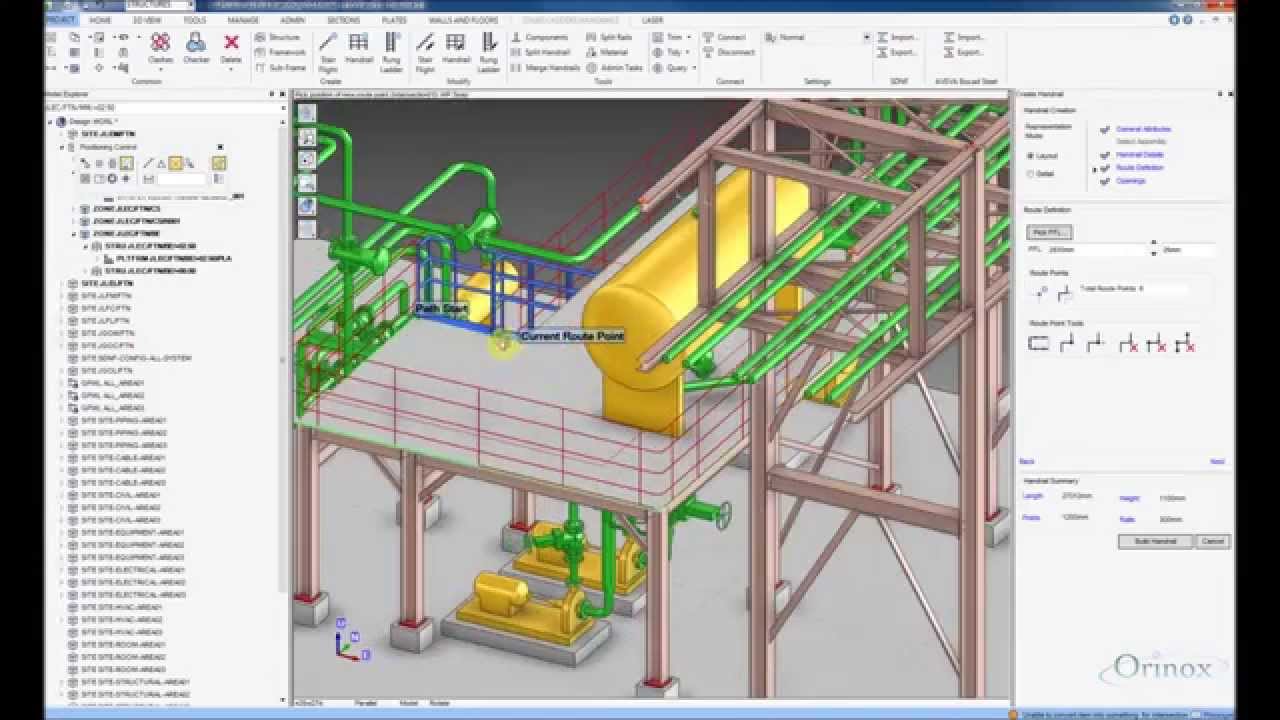This screenshot has width=1280, height=720.
Task: Open the Tidy dropdown
Action: [x=672, y=52]
